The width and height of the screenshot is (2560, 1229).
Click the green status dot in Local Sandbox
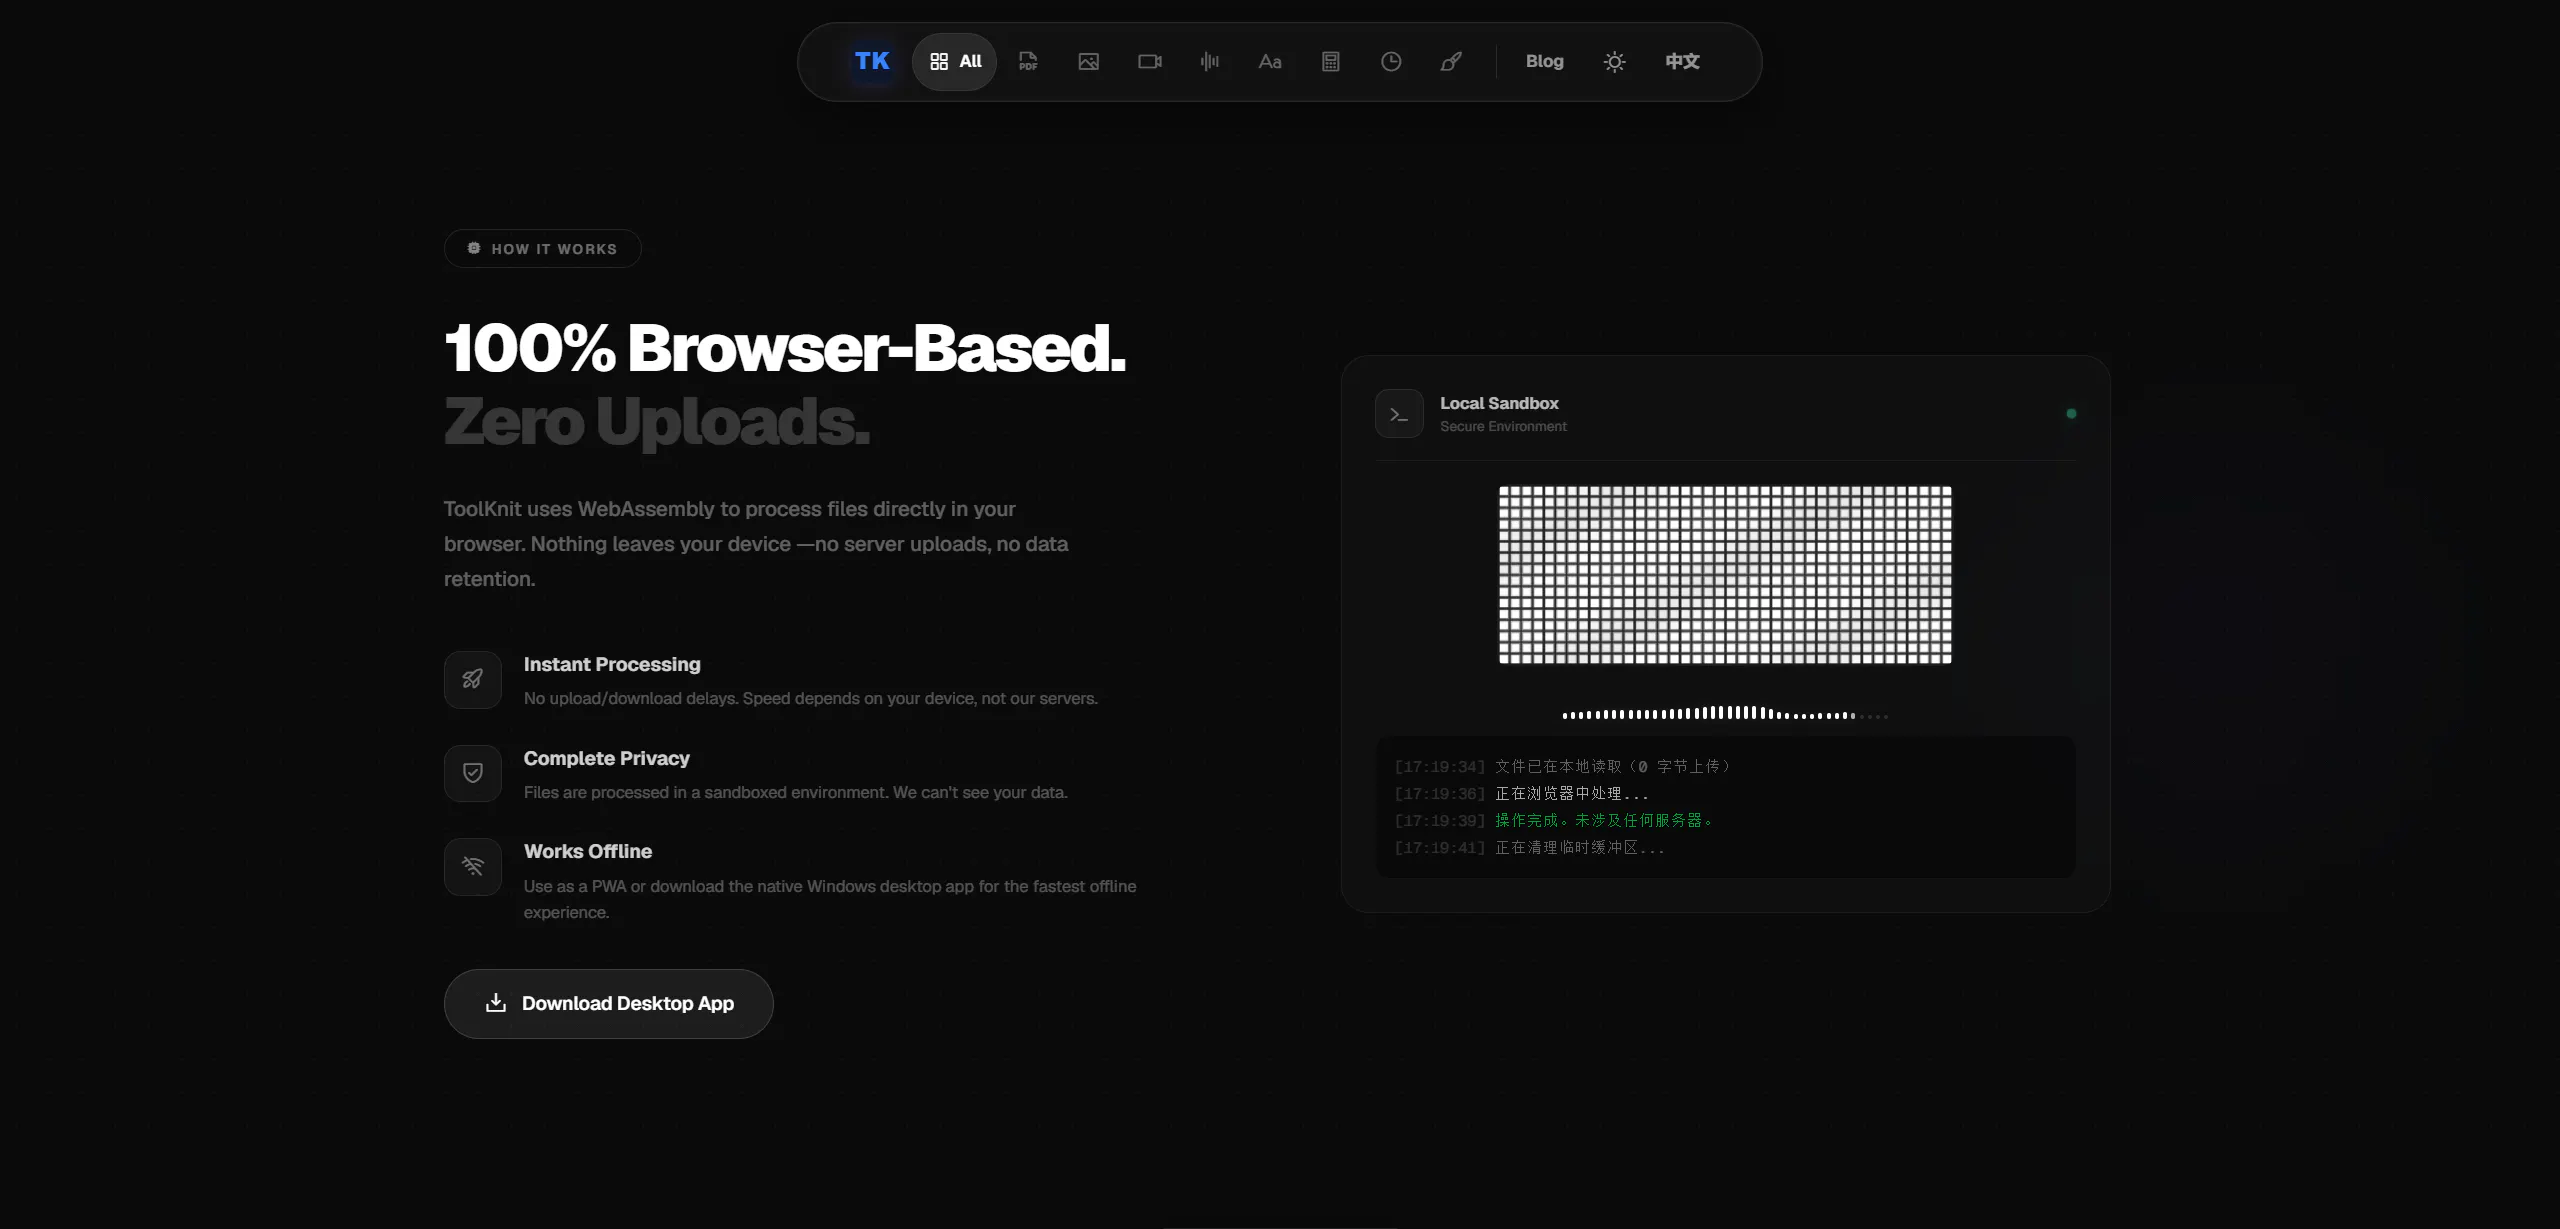coord(2071,413)
